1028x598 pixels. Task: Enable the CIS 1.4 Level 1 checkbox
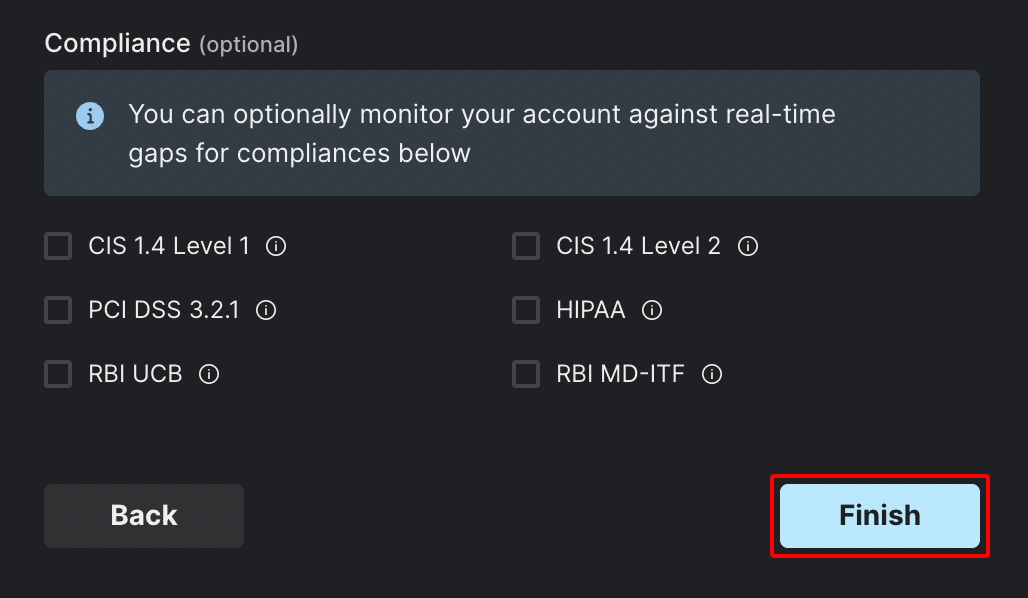58,247
